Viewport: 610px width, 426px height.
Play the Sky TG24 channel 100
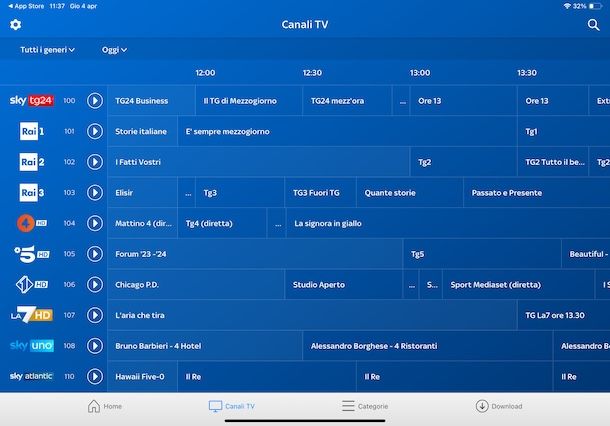point(95,101)
